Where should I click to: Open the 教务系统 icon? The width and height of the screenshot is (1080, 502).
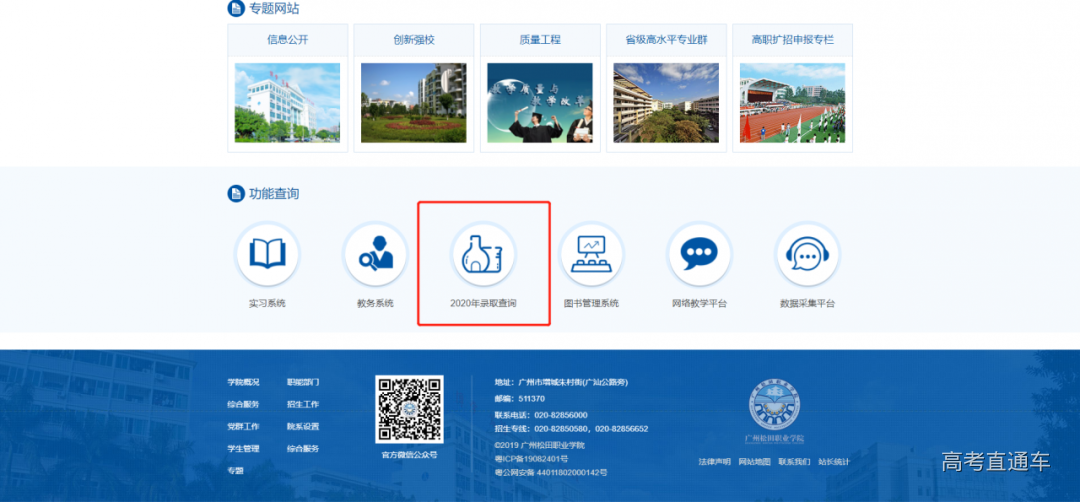375,254
